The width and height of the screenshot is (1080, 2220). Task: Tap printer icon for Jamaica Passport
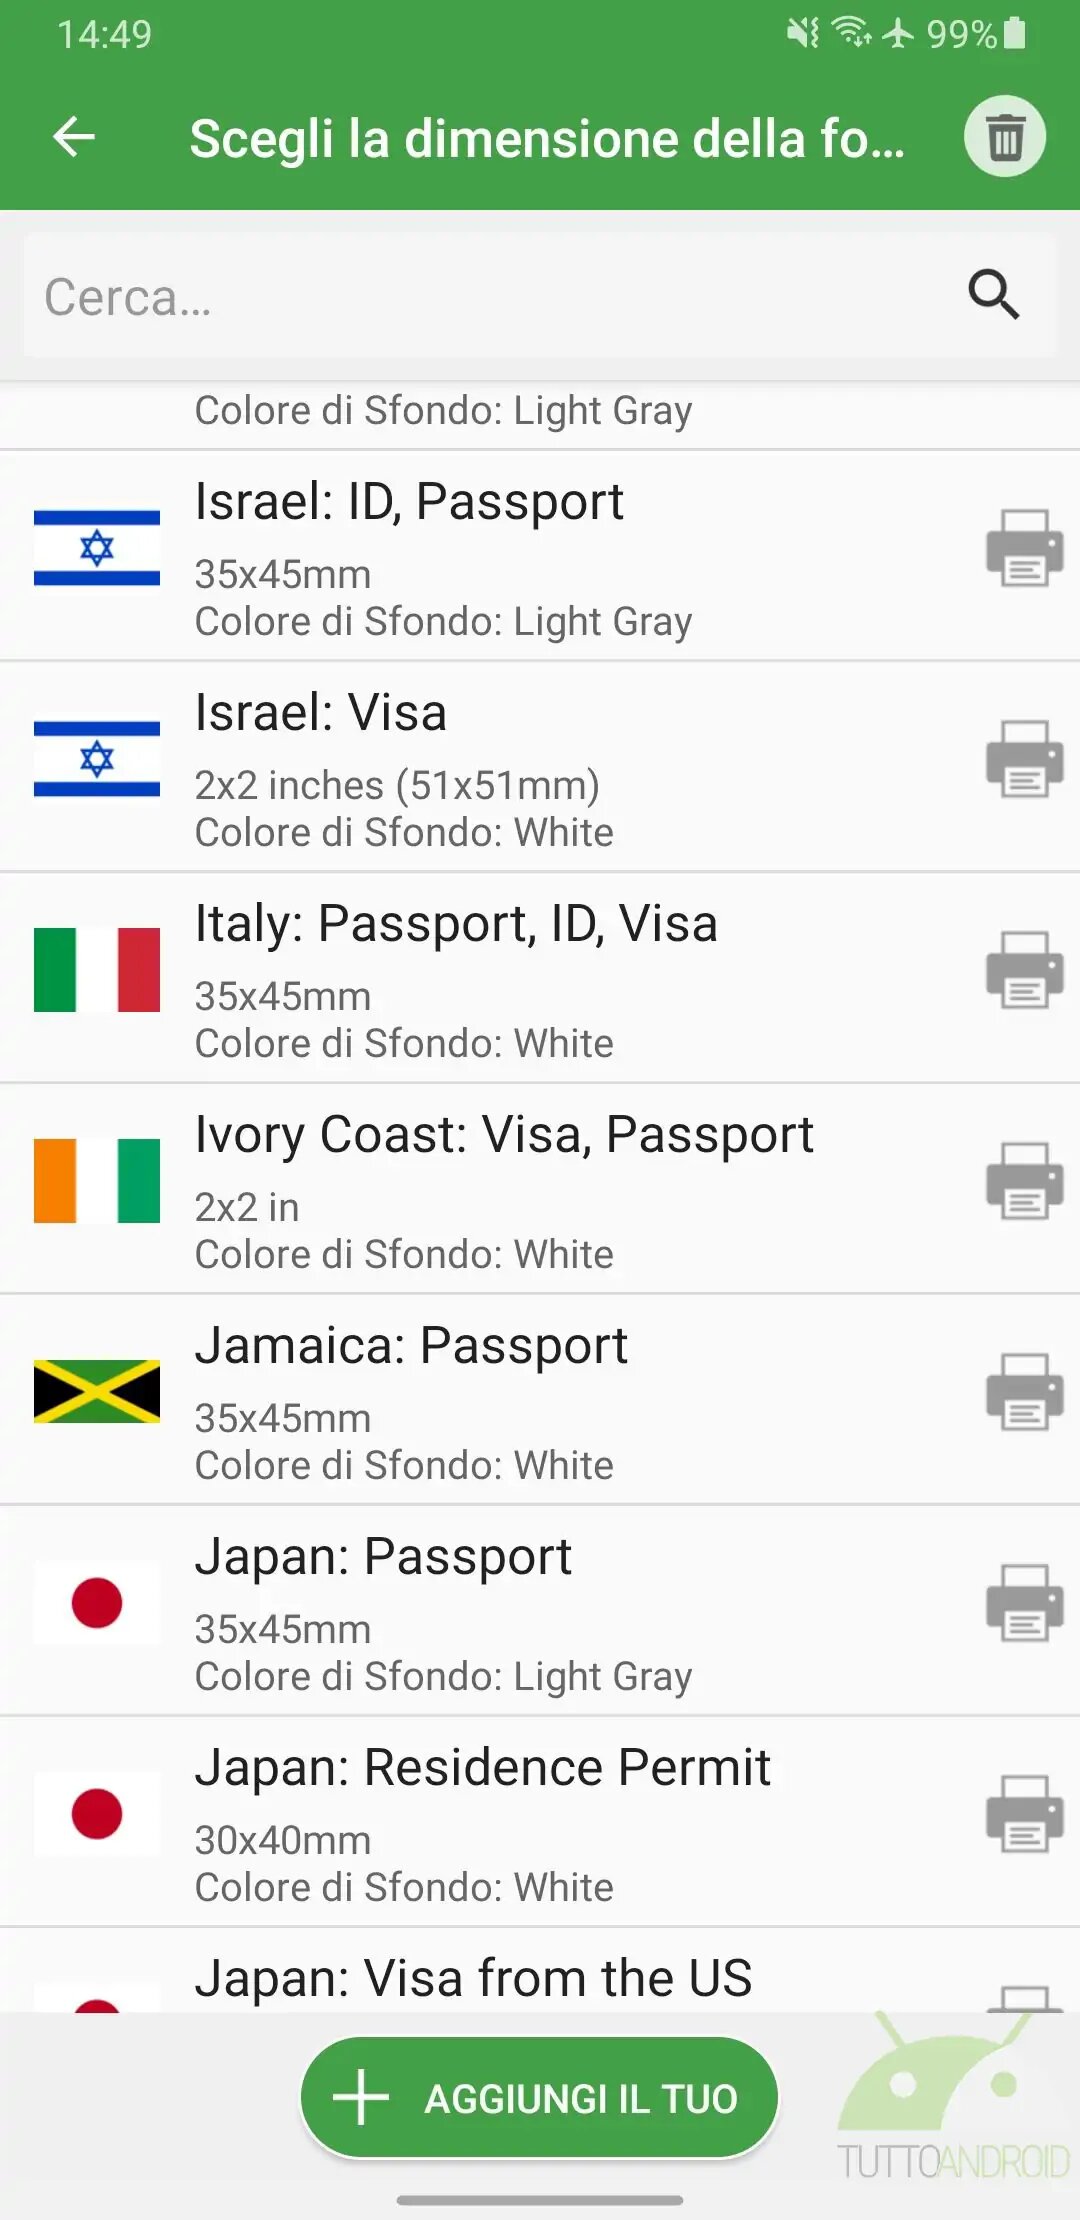(1024, 1392)
